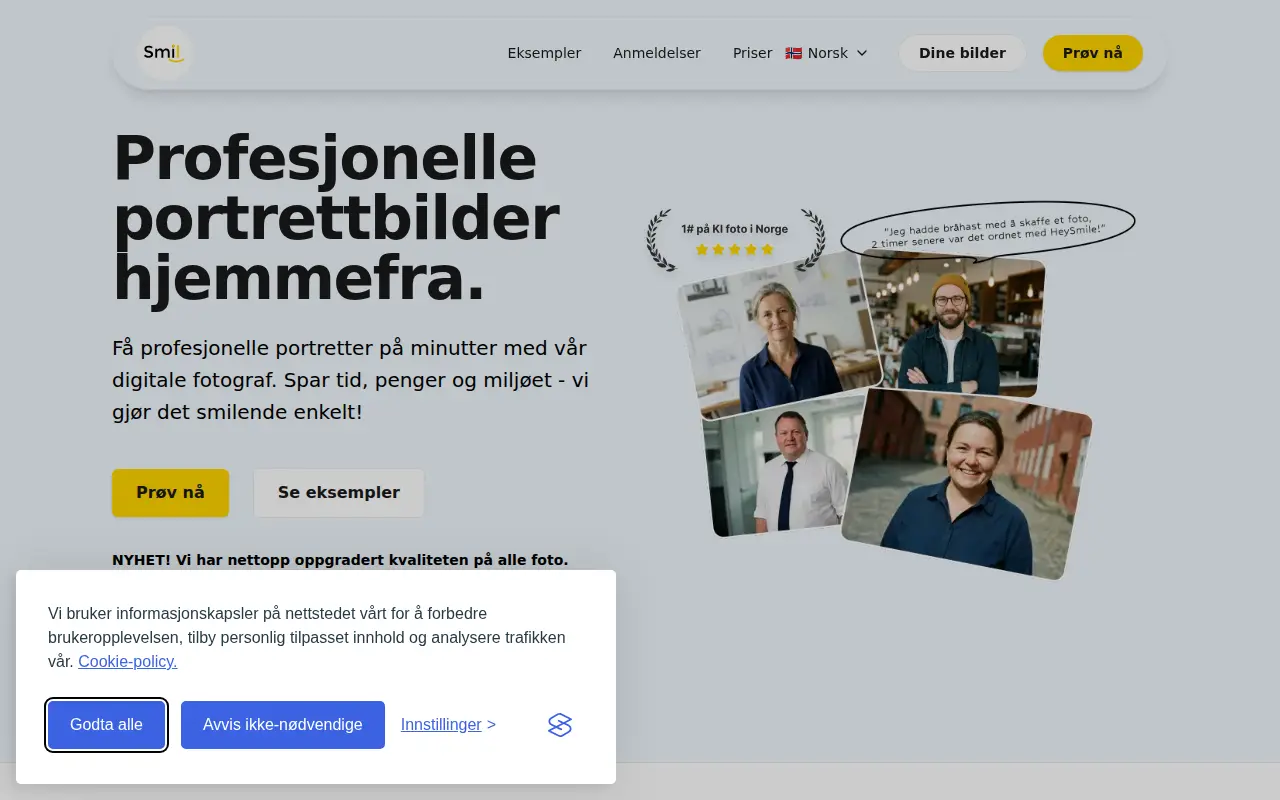1280x800 pixels.
Task: Click the five-star rating badge
Action: 735,249
